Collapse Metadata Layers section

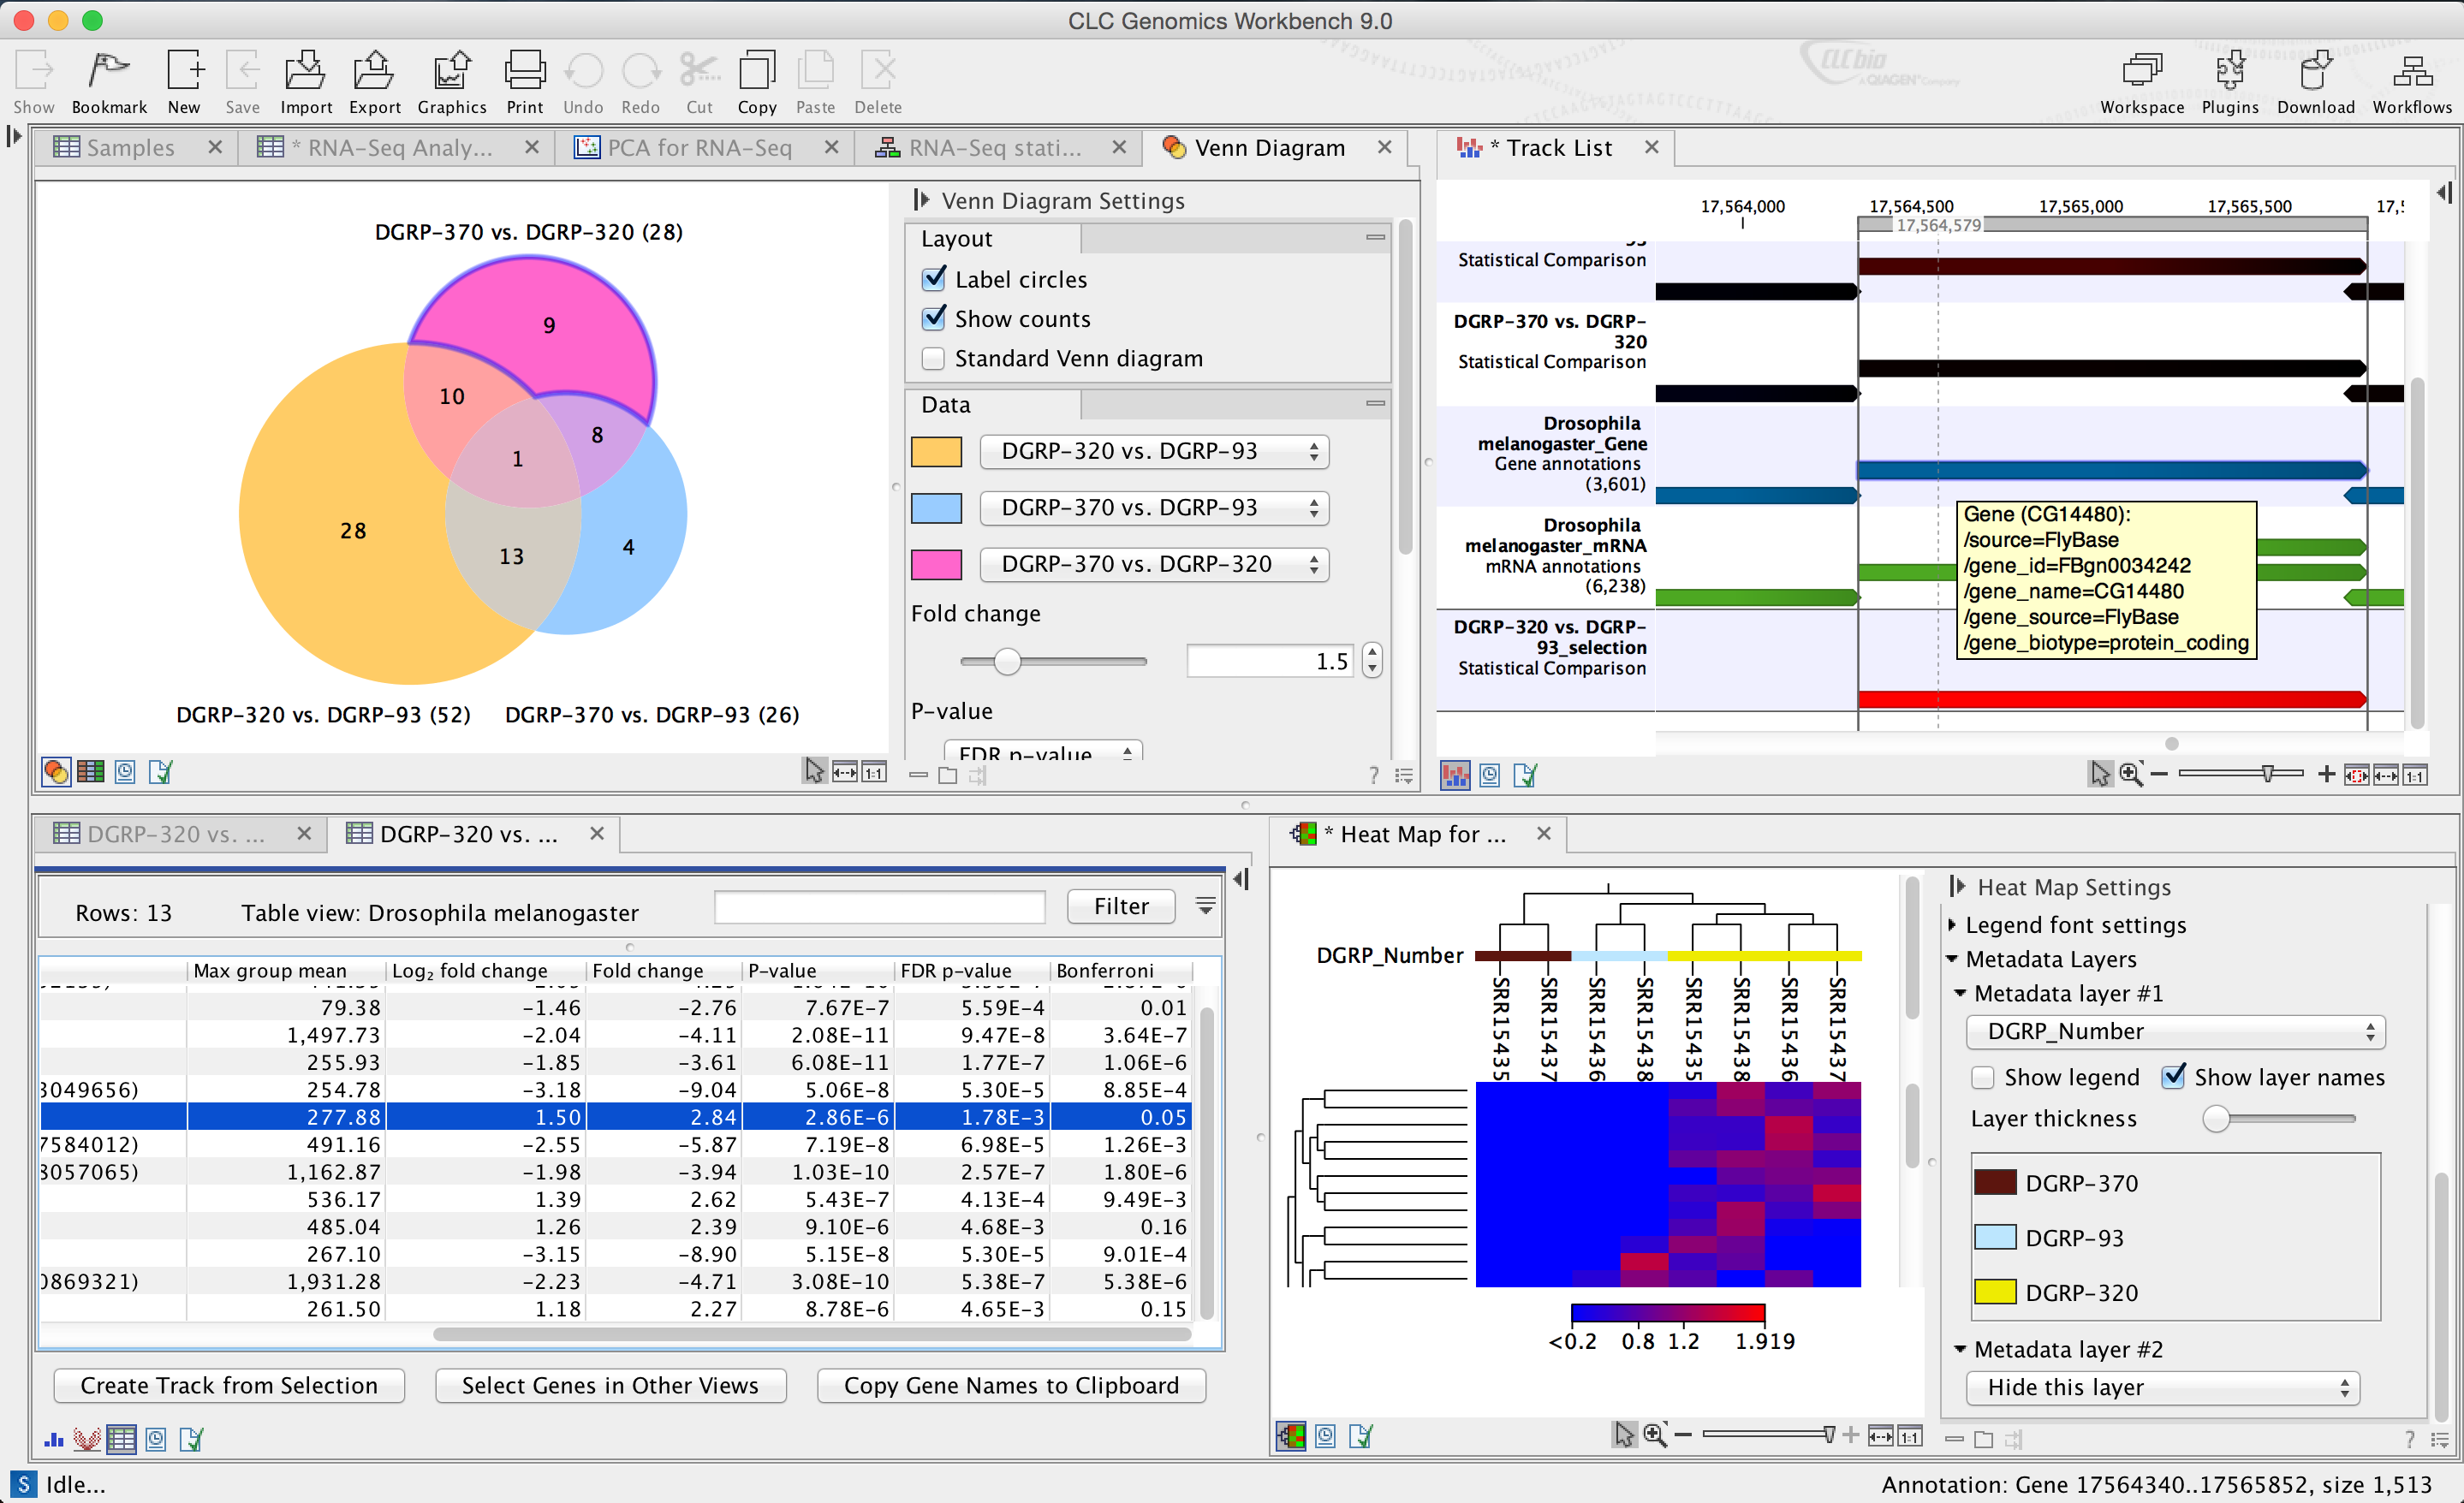click(1952, 959)
